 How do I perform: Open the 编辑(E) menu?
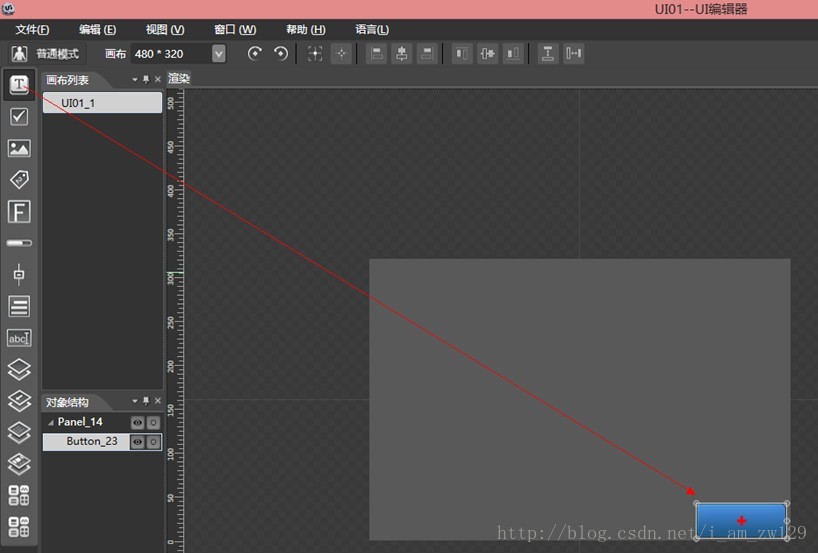(98, 30)
